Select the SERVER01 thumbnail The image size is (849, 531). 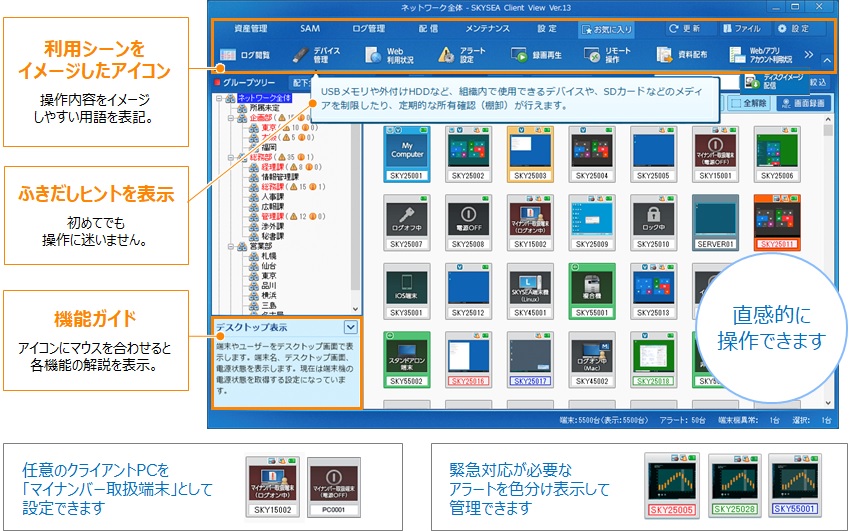(715, 222)
